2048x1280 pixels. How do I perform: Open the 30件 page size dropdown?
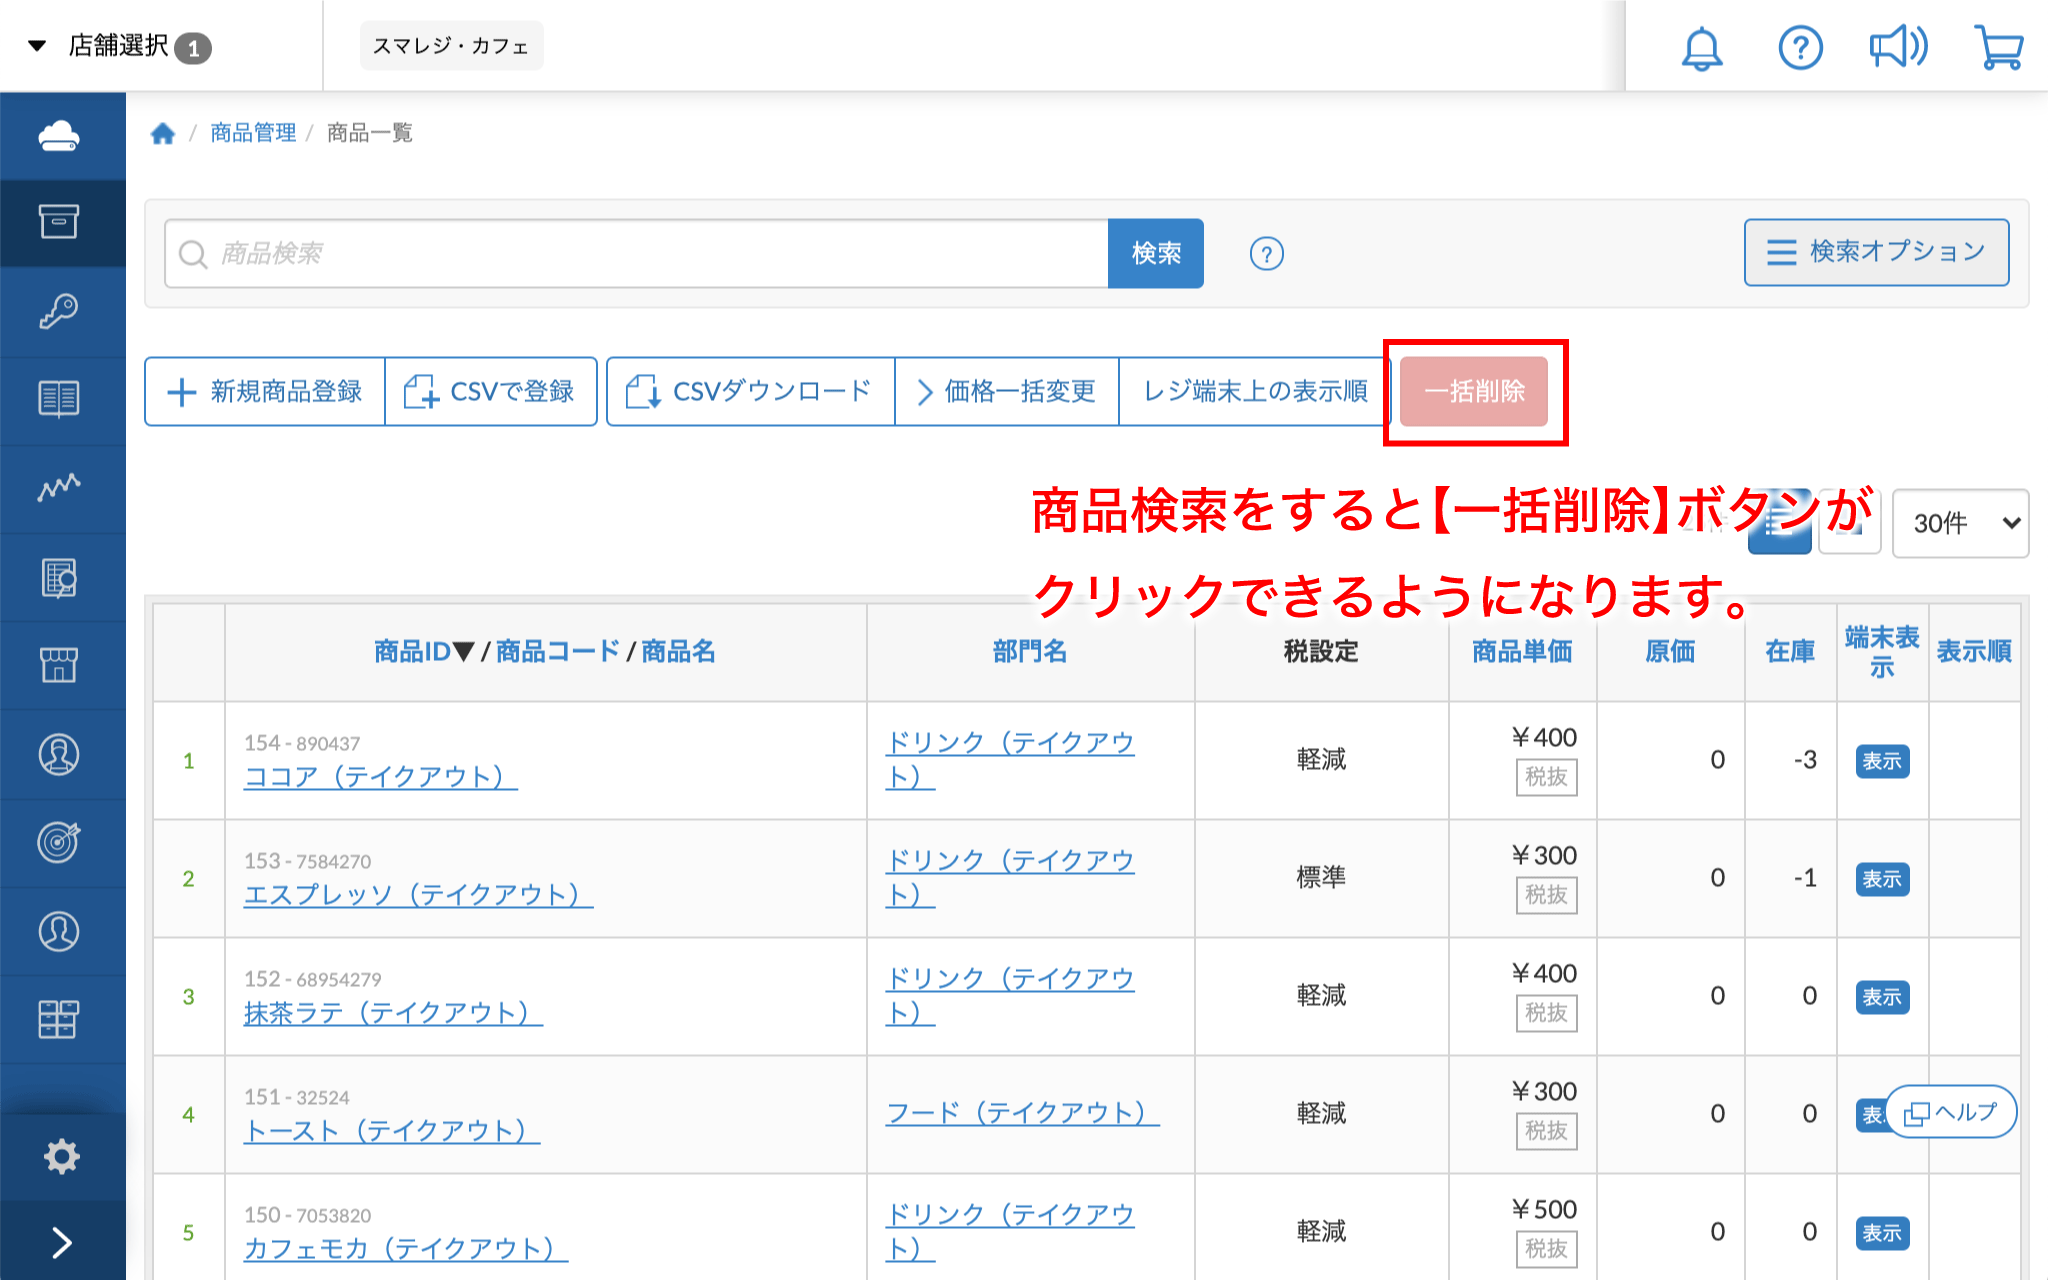pos(1959,523)
